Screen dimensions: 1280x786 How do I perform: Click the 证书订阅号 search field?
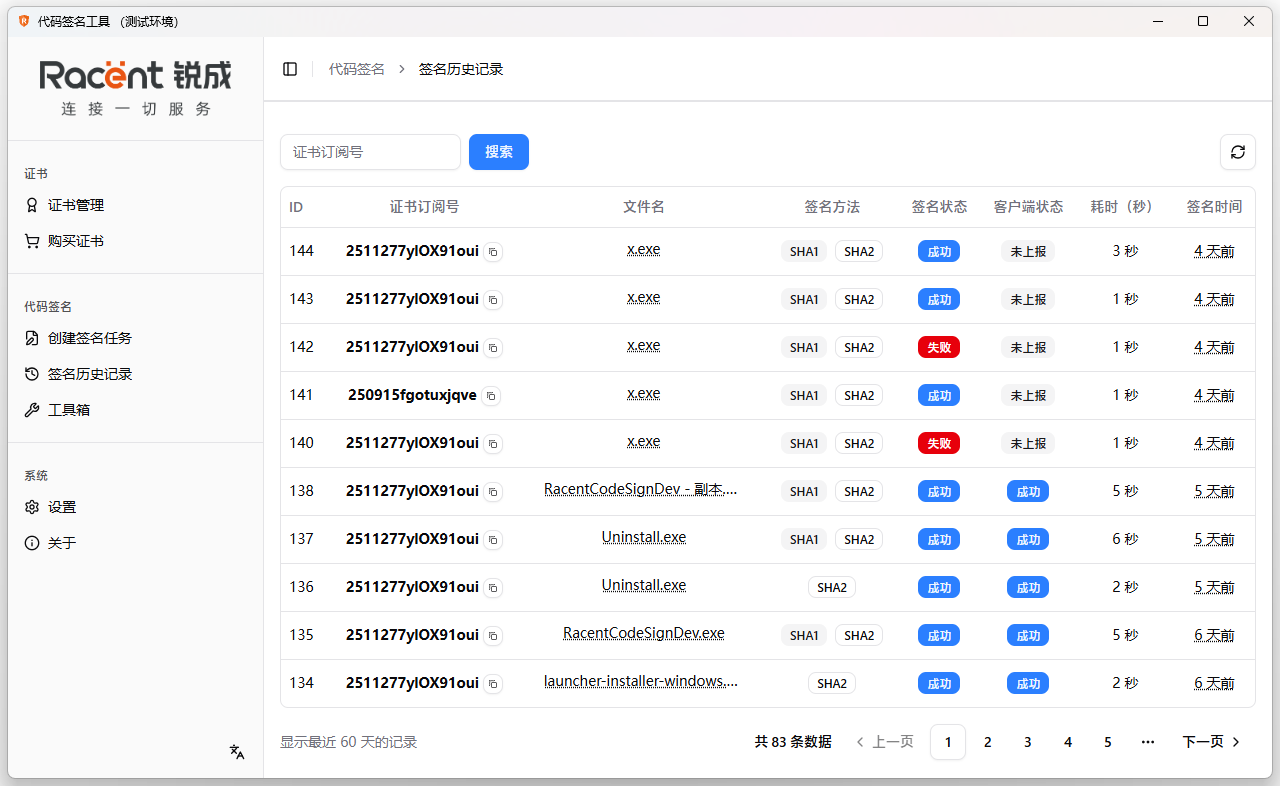[x=370, y=152]
